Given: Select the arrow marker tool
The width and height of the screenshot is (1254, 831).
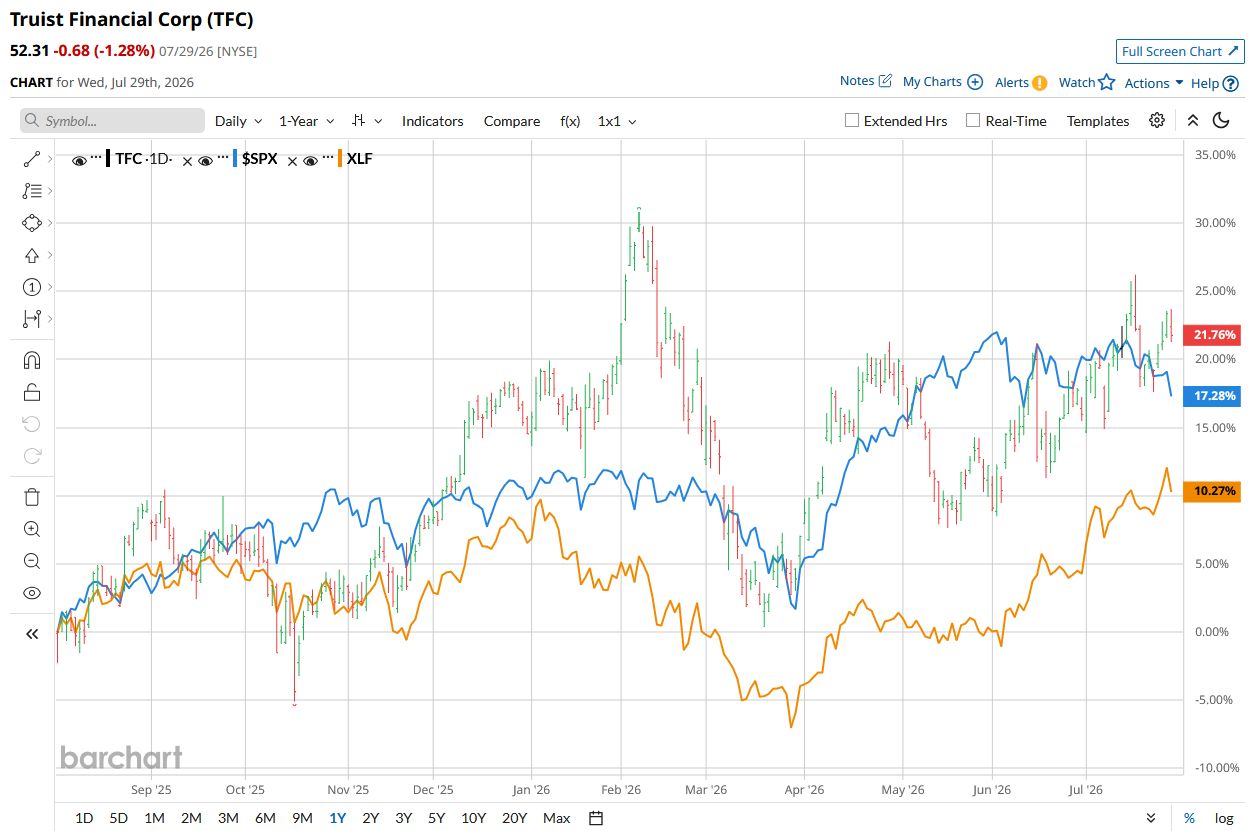Looking at the screenshot, I should pos(31,255).
